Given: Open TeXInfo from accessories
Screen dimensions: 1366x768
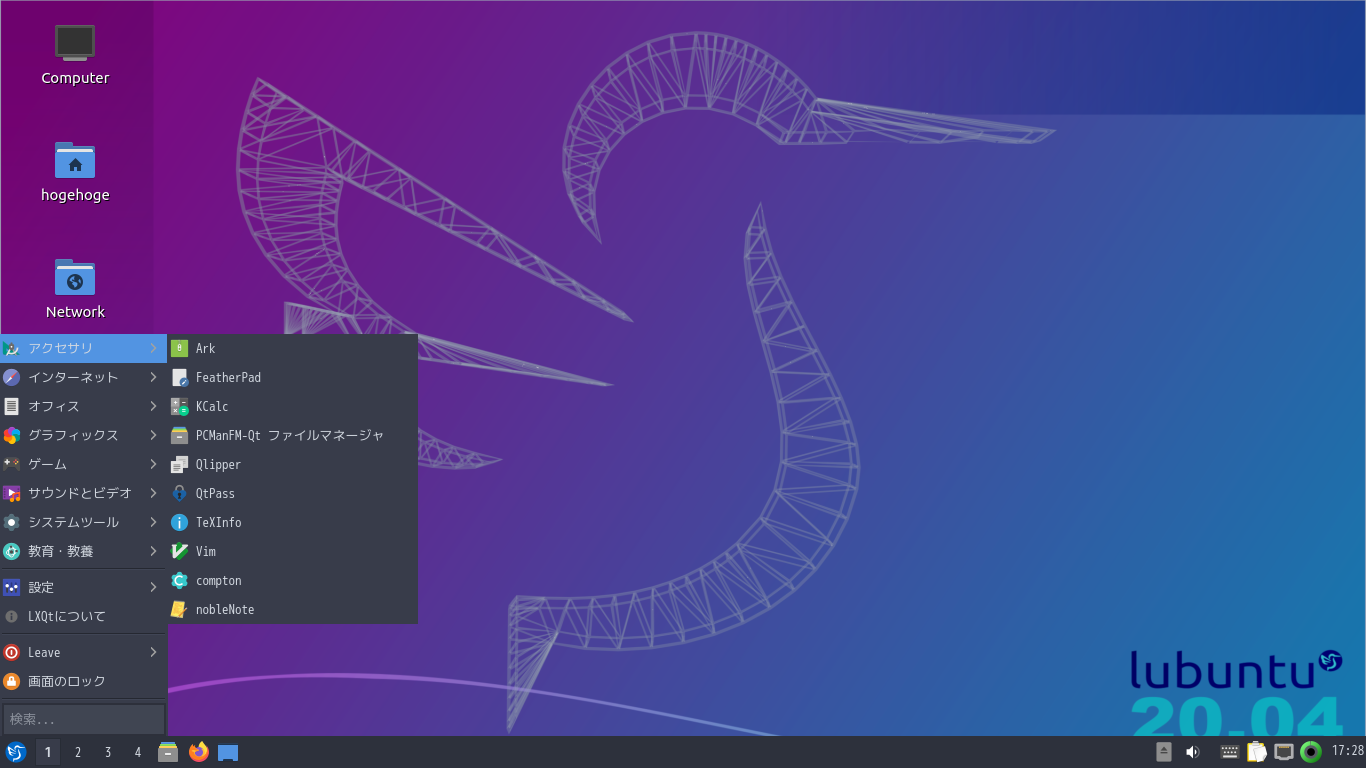Looking at the screenshot, I should (292, 522).
